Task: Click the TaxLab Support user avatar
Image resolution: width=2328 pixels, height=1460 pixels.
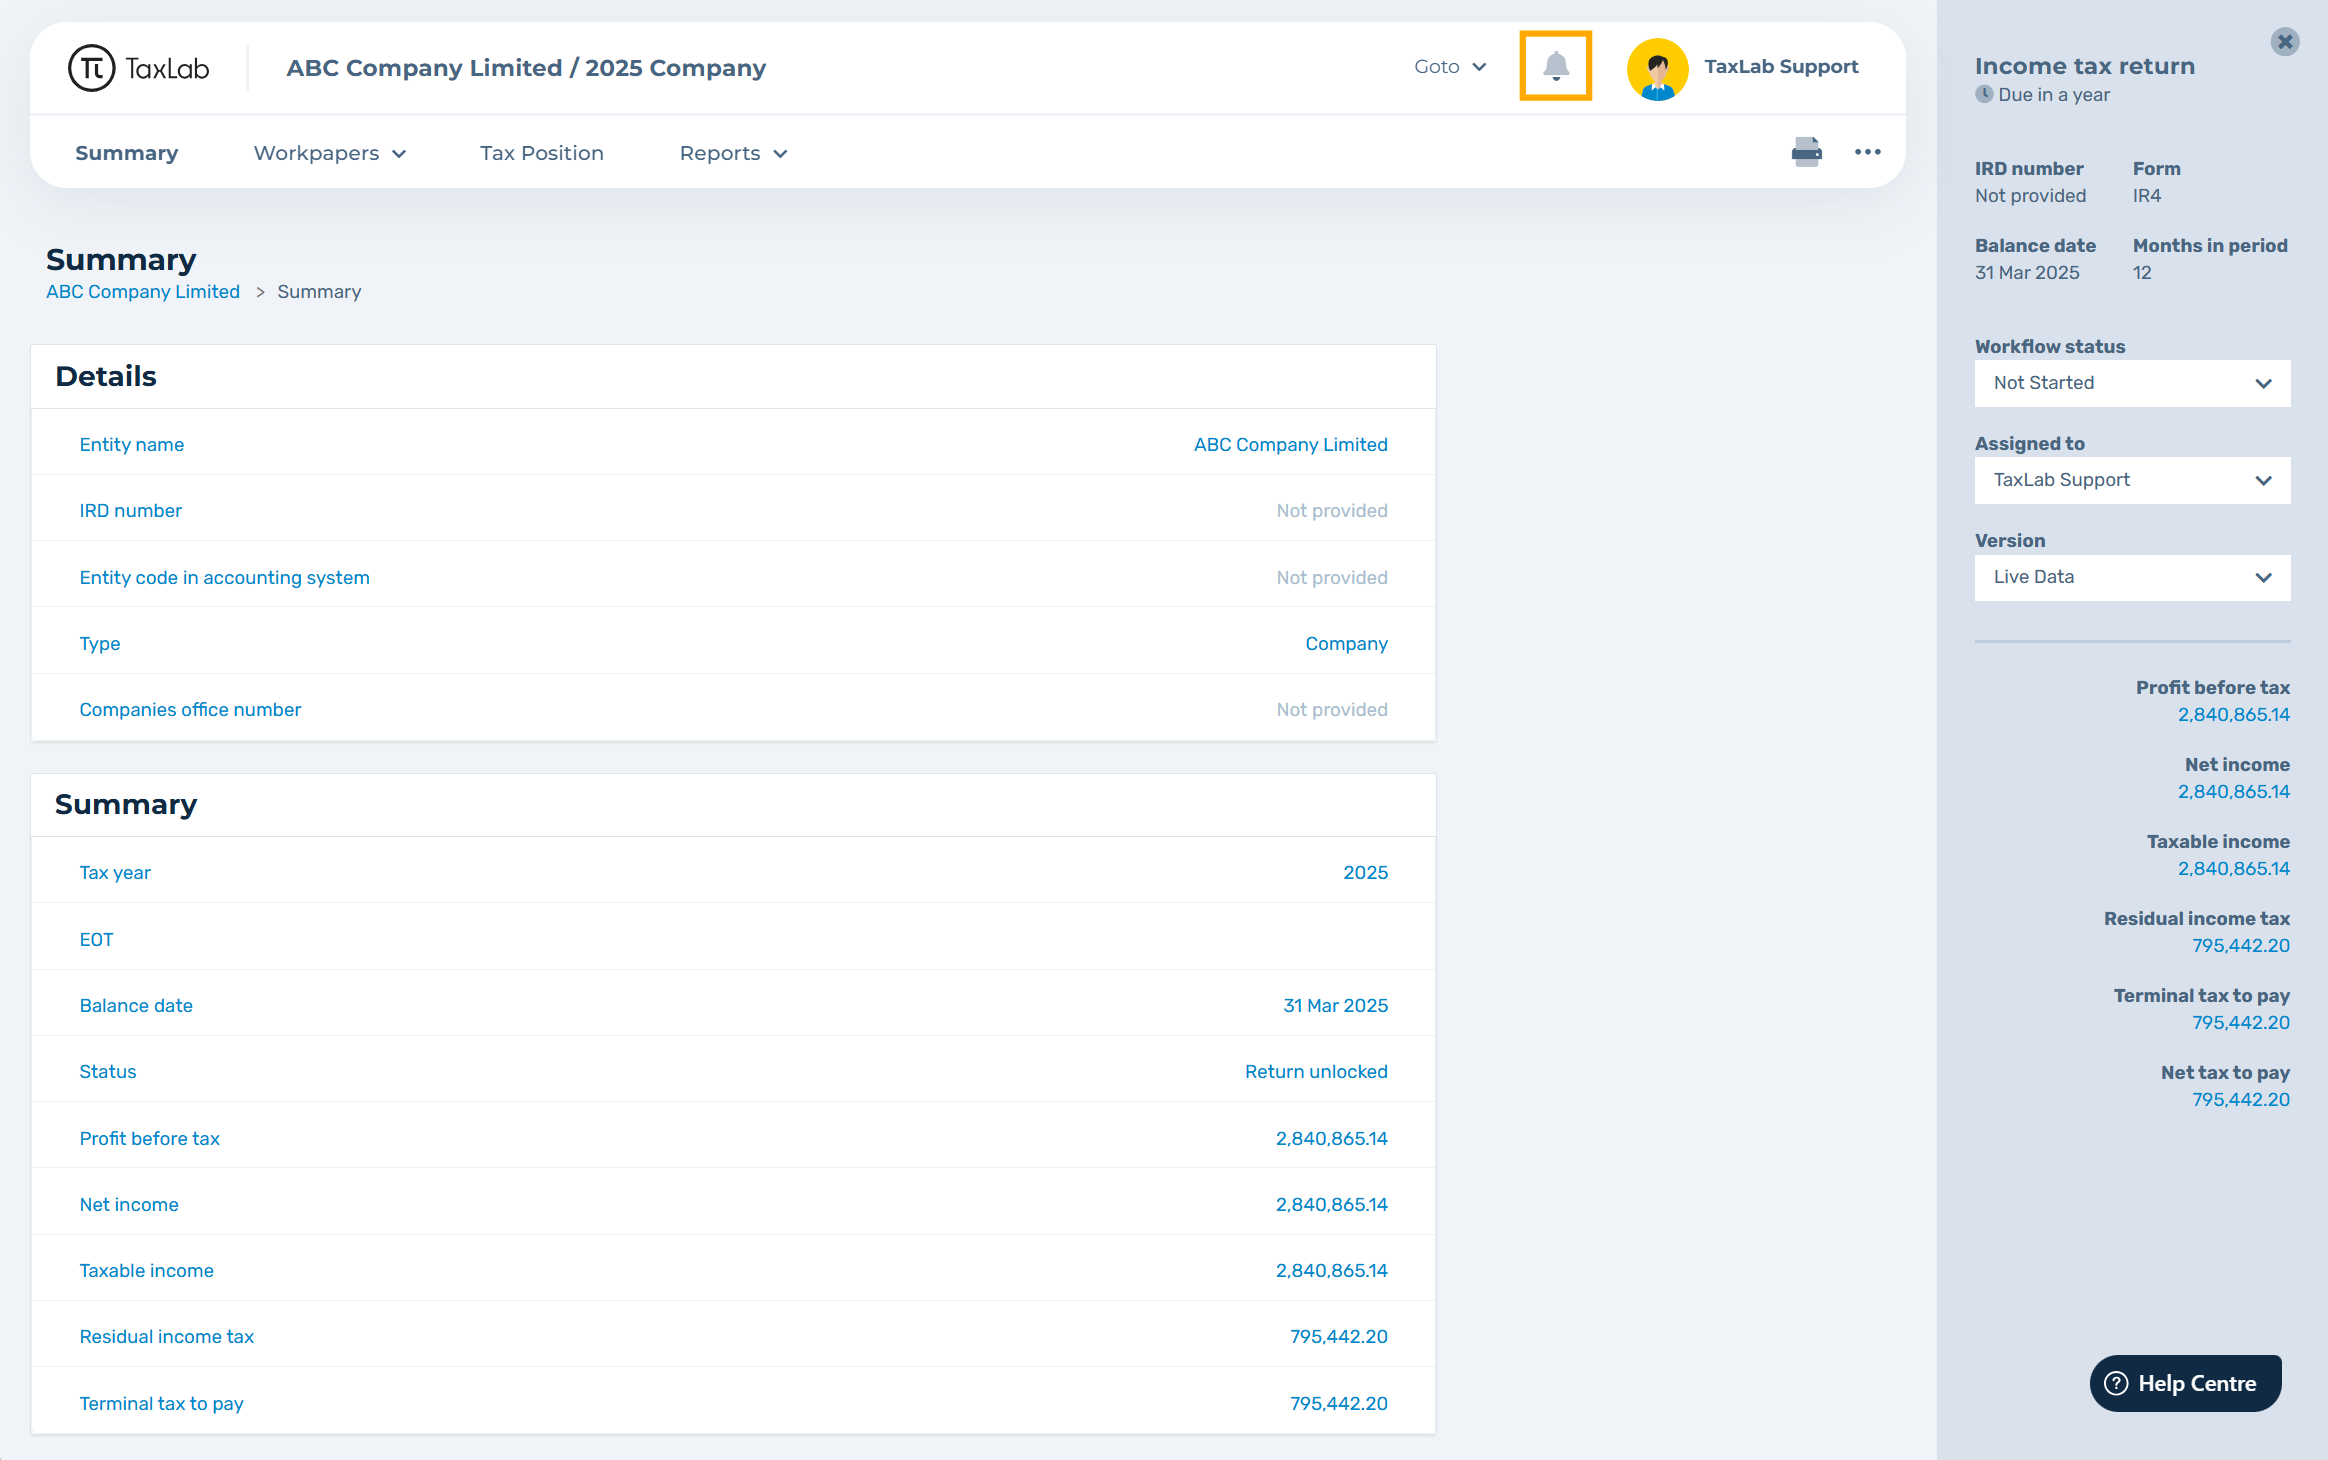Action: pyautogui.click(x=1657, y=68)
